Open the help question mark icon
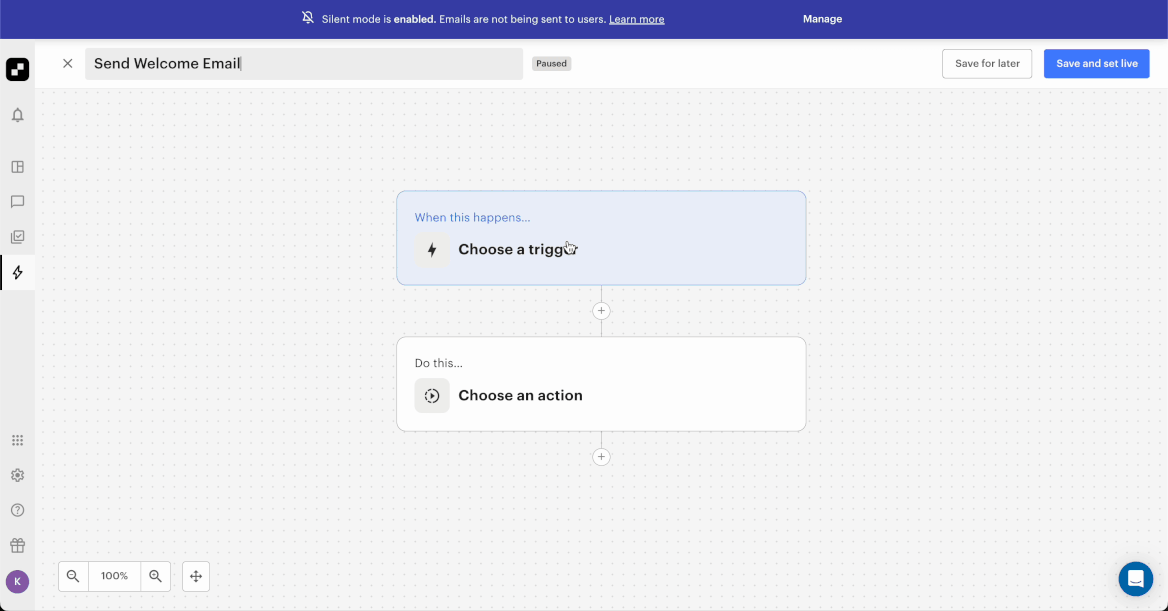This screenshot has height=611, width=1168. 17,510
